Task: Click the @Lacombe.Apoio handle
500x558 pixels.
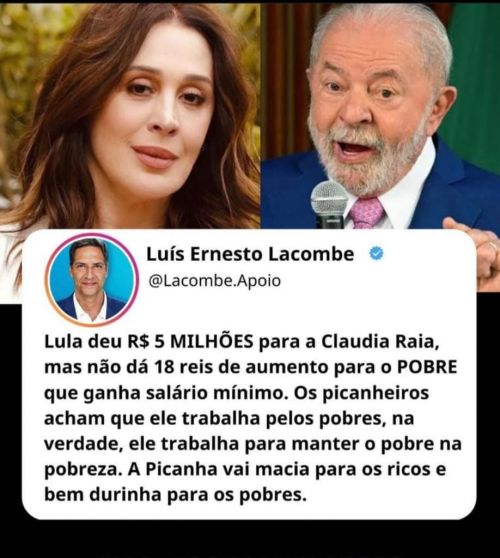Action: point(215,281)
